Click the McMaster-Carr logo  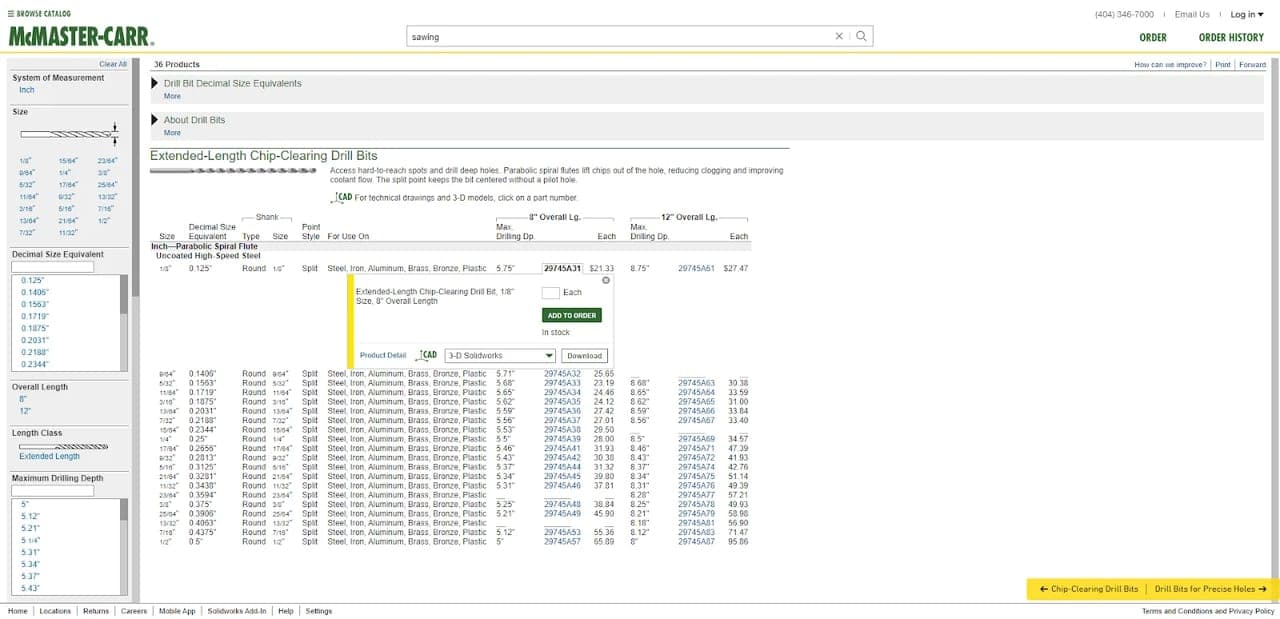(81, 37)
